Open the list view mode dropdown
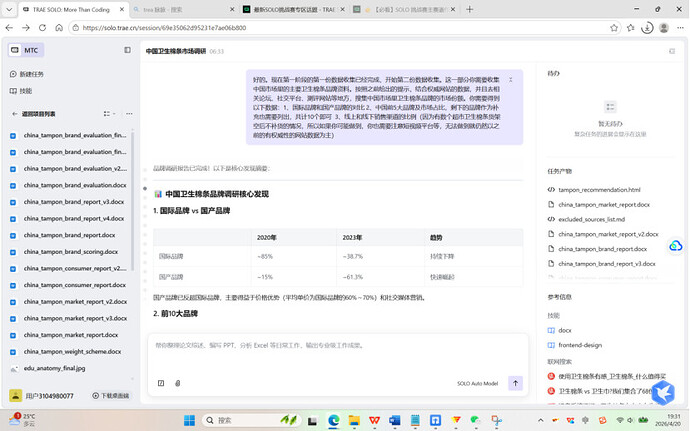This screenshot has width=690, height=431. (106, 114)
